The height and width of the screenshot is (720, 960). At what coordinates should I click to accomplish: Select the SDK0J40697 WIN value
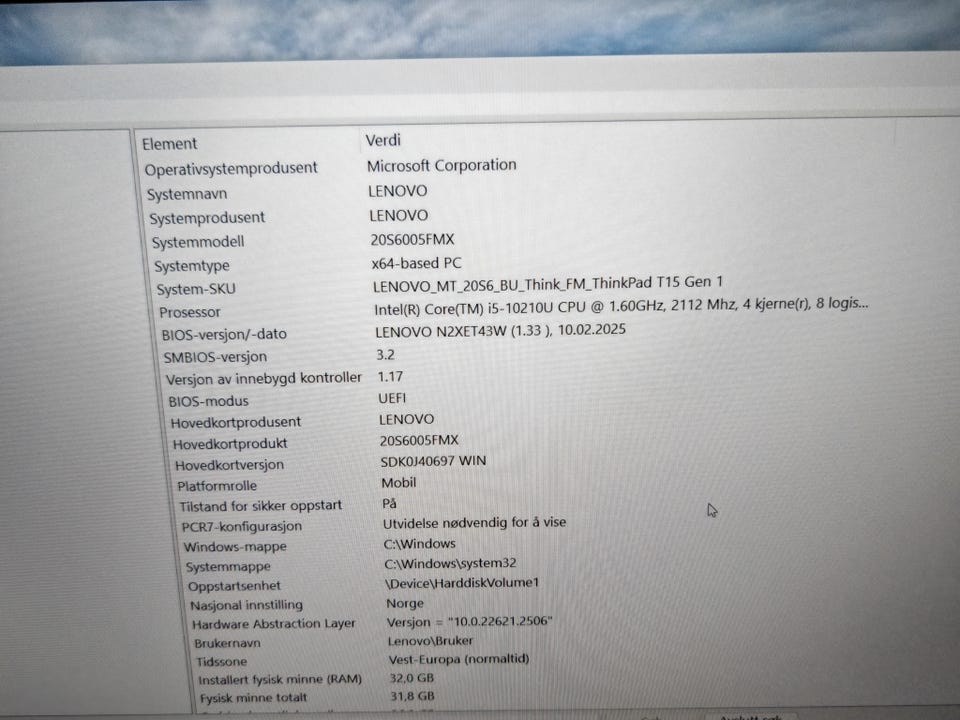(x=433, y=461)
